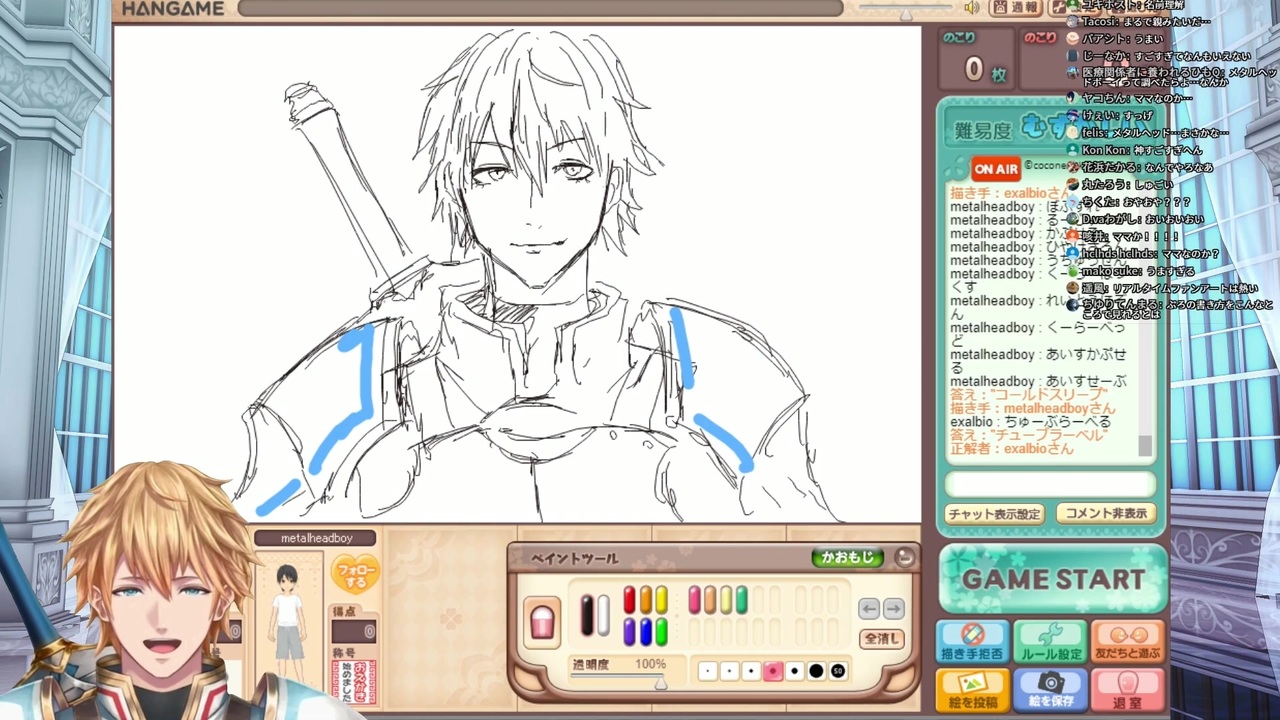Pick the bright green color pen
This screenshot has height=720, width=1280.
pos(661,632)
